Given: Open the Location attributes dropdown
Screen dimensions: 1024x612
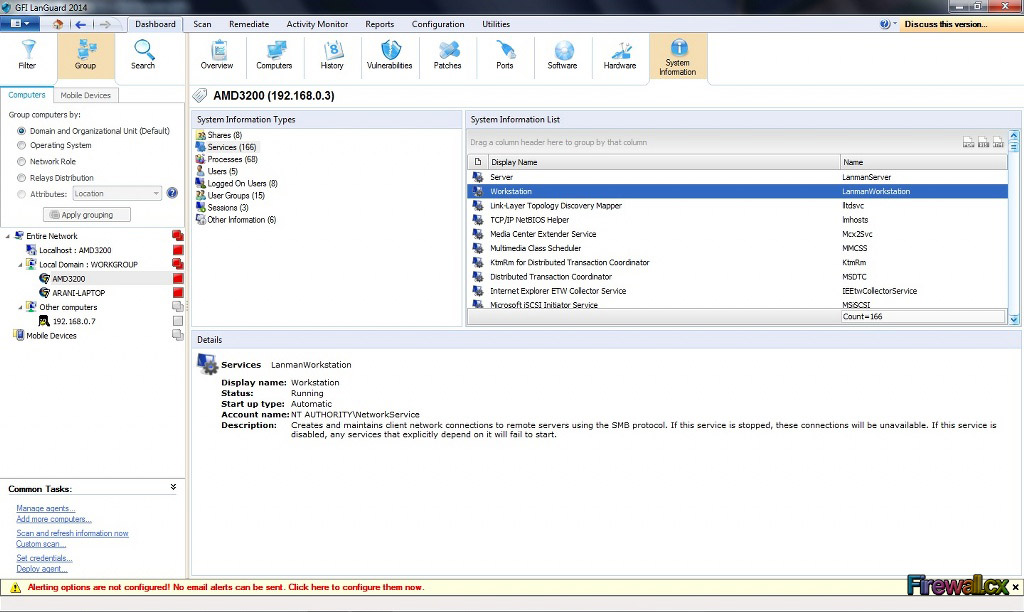Looking at the screenshot, I should pyautogui.click(x=116, y=193).
